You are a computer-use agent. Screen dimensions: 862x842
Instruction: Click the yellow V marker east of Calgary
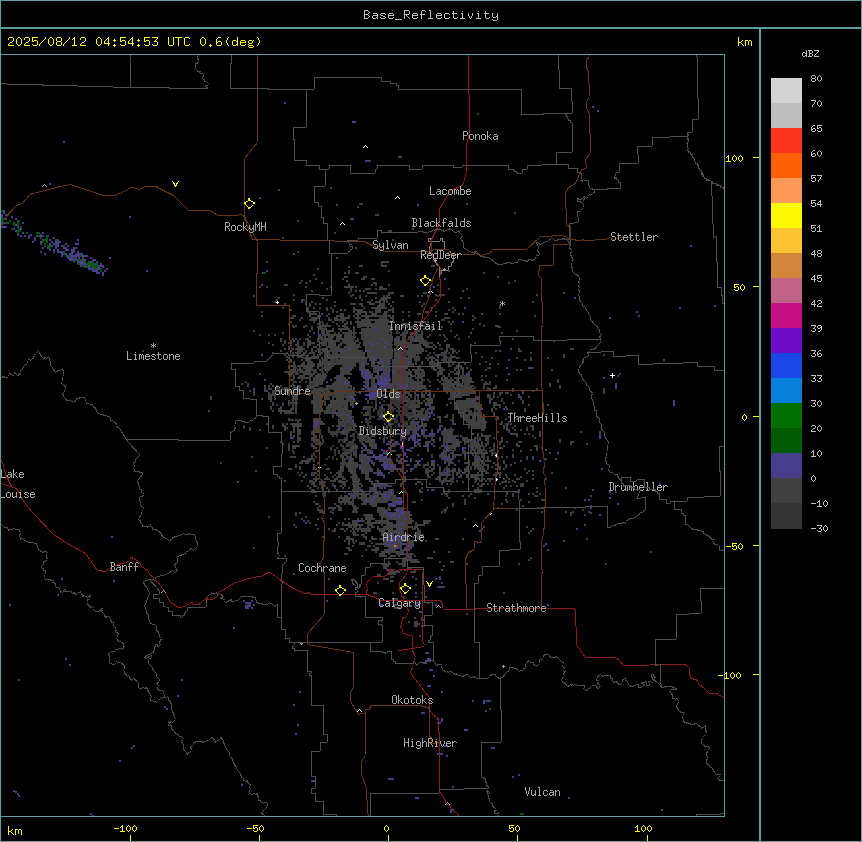(x=429, y=584)
